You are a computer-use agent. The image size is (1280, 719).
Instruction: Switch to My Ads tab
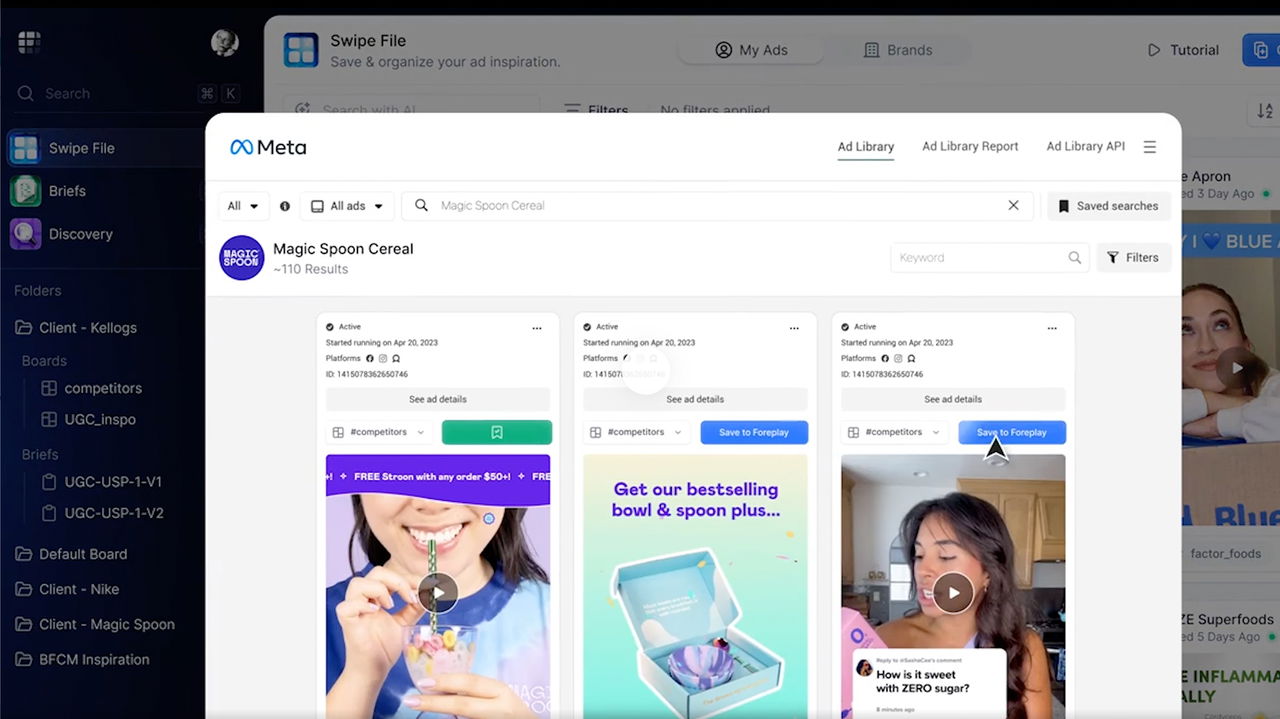[750, 50]
